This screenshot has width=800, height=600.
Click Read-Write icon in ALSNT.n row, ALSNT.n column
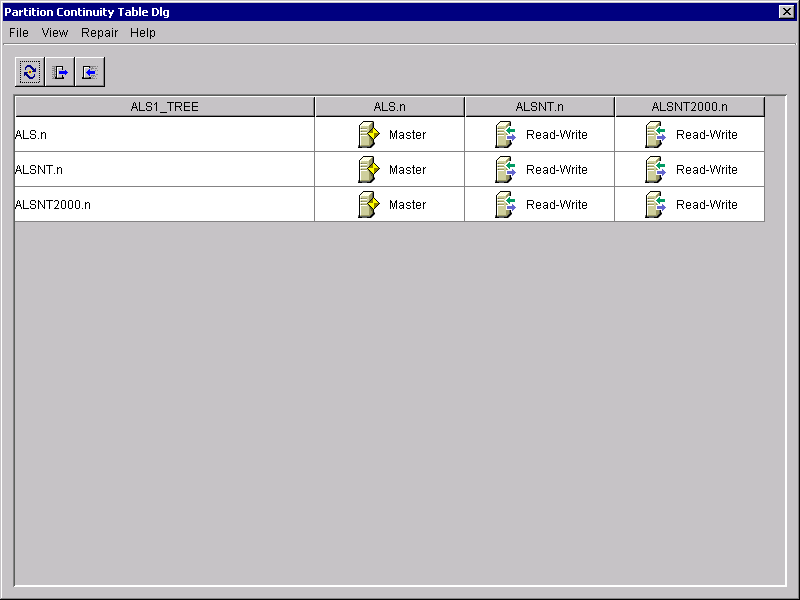pos(506,169)
